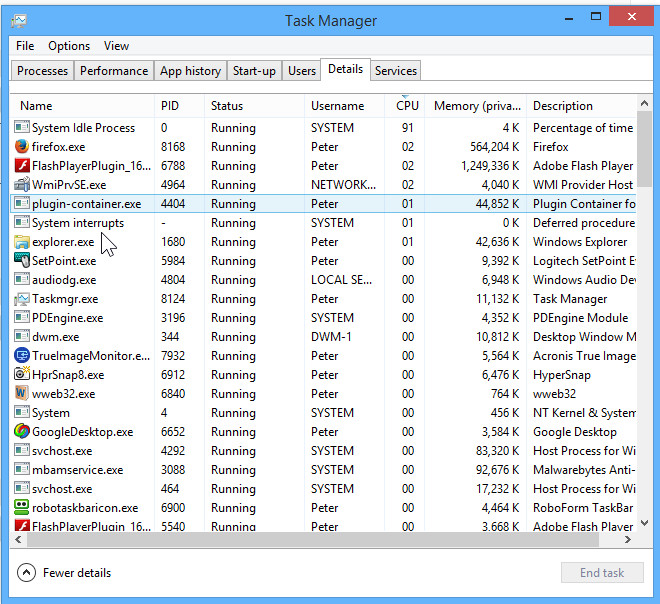This screenshot has height=604, width=660.
Task: Click the Task Manager title bar icon
Action: 20,20
